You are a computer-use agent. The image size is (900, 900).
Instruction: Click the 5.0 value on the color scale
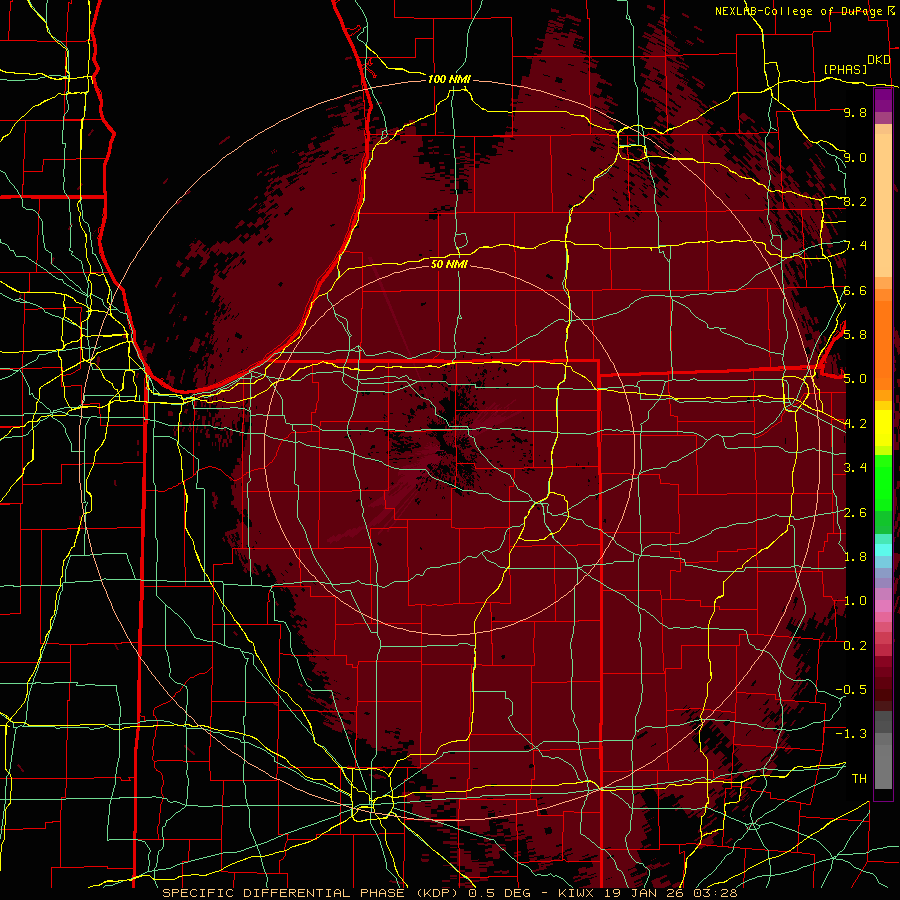point(855,379)
